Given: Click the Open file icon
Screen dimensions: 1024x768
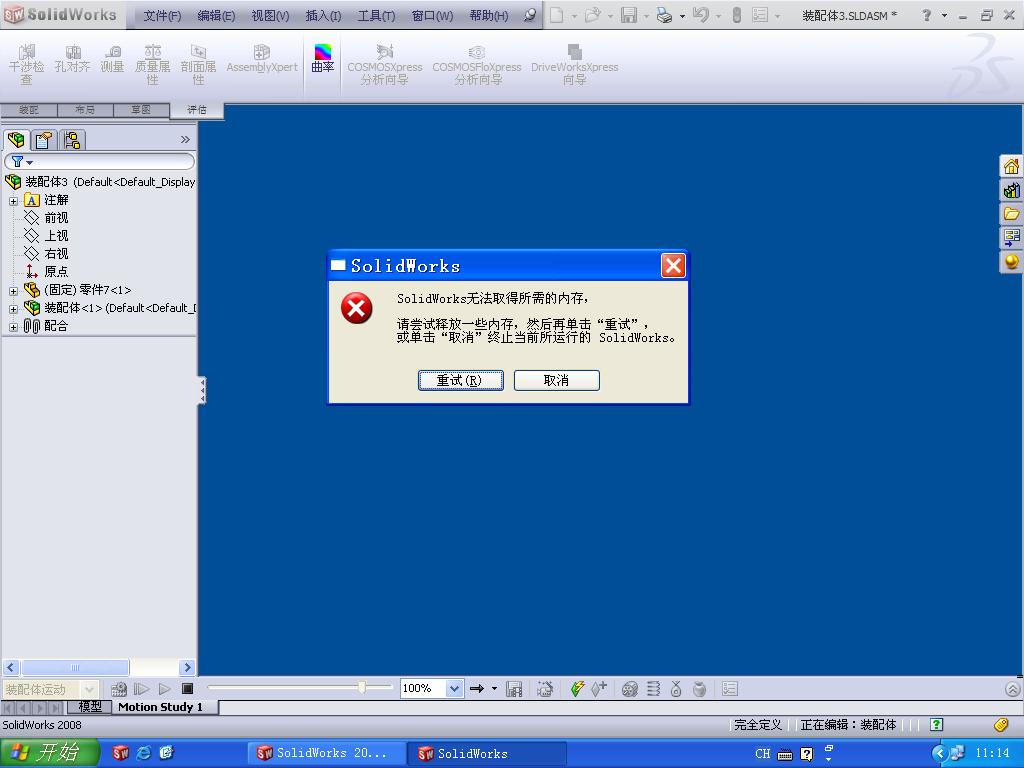Looking at the screenshot, I should tap(592, 15).
